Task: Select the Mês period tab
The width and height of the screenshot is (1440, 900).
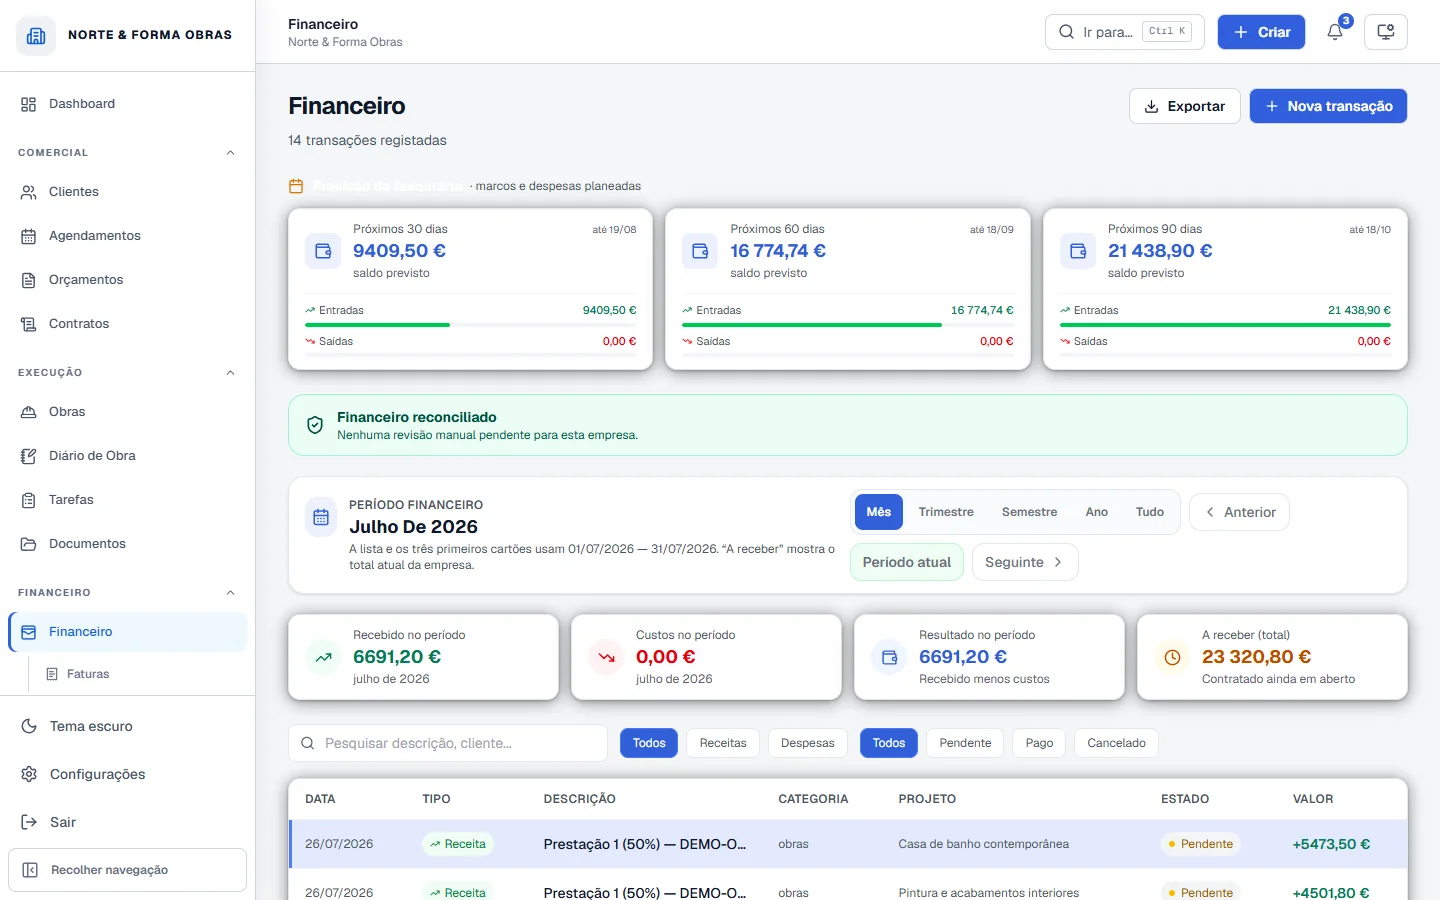Action: (879, 512)
